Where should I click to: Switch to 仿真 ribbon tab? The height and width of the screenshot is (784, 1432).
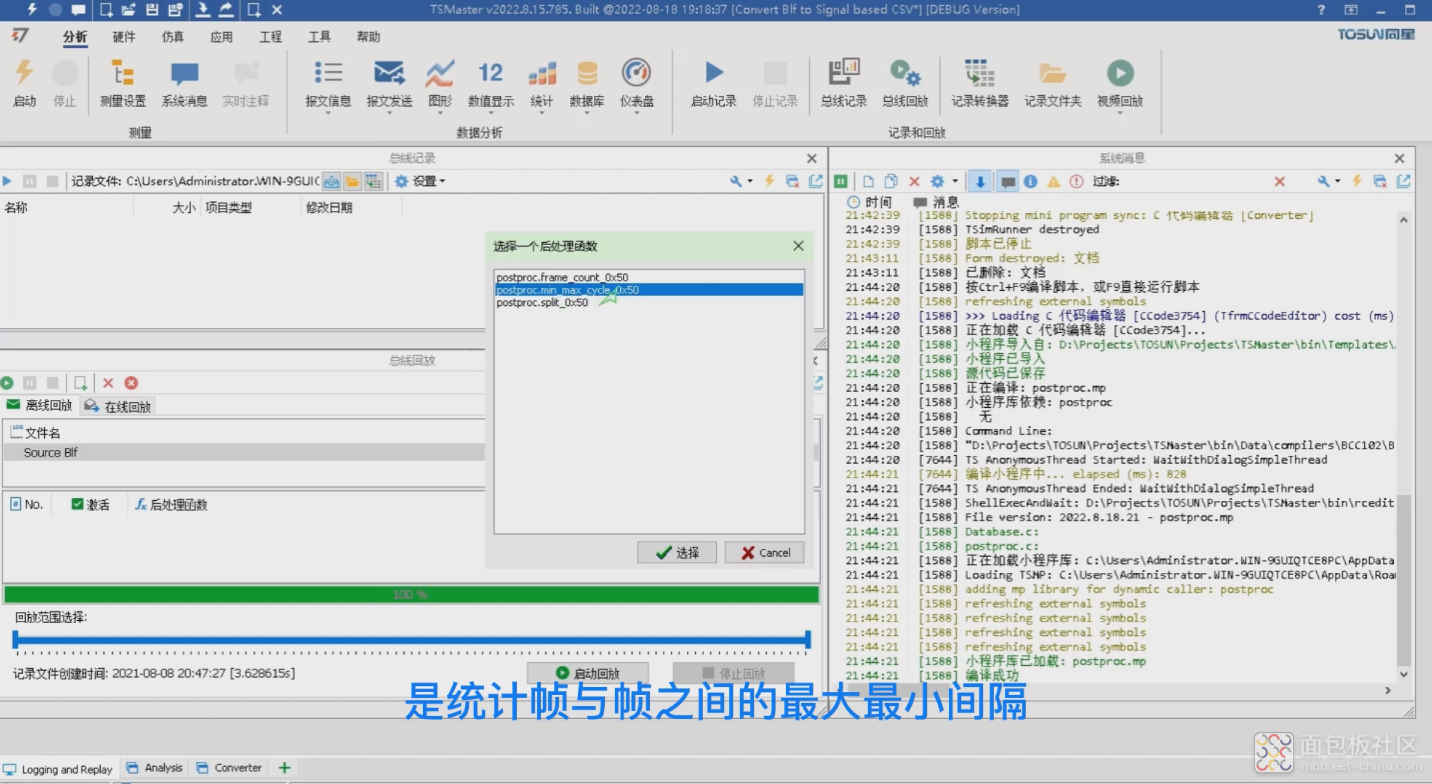(173, 37)
